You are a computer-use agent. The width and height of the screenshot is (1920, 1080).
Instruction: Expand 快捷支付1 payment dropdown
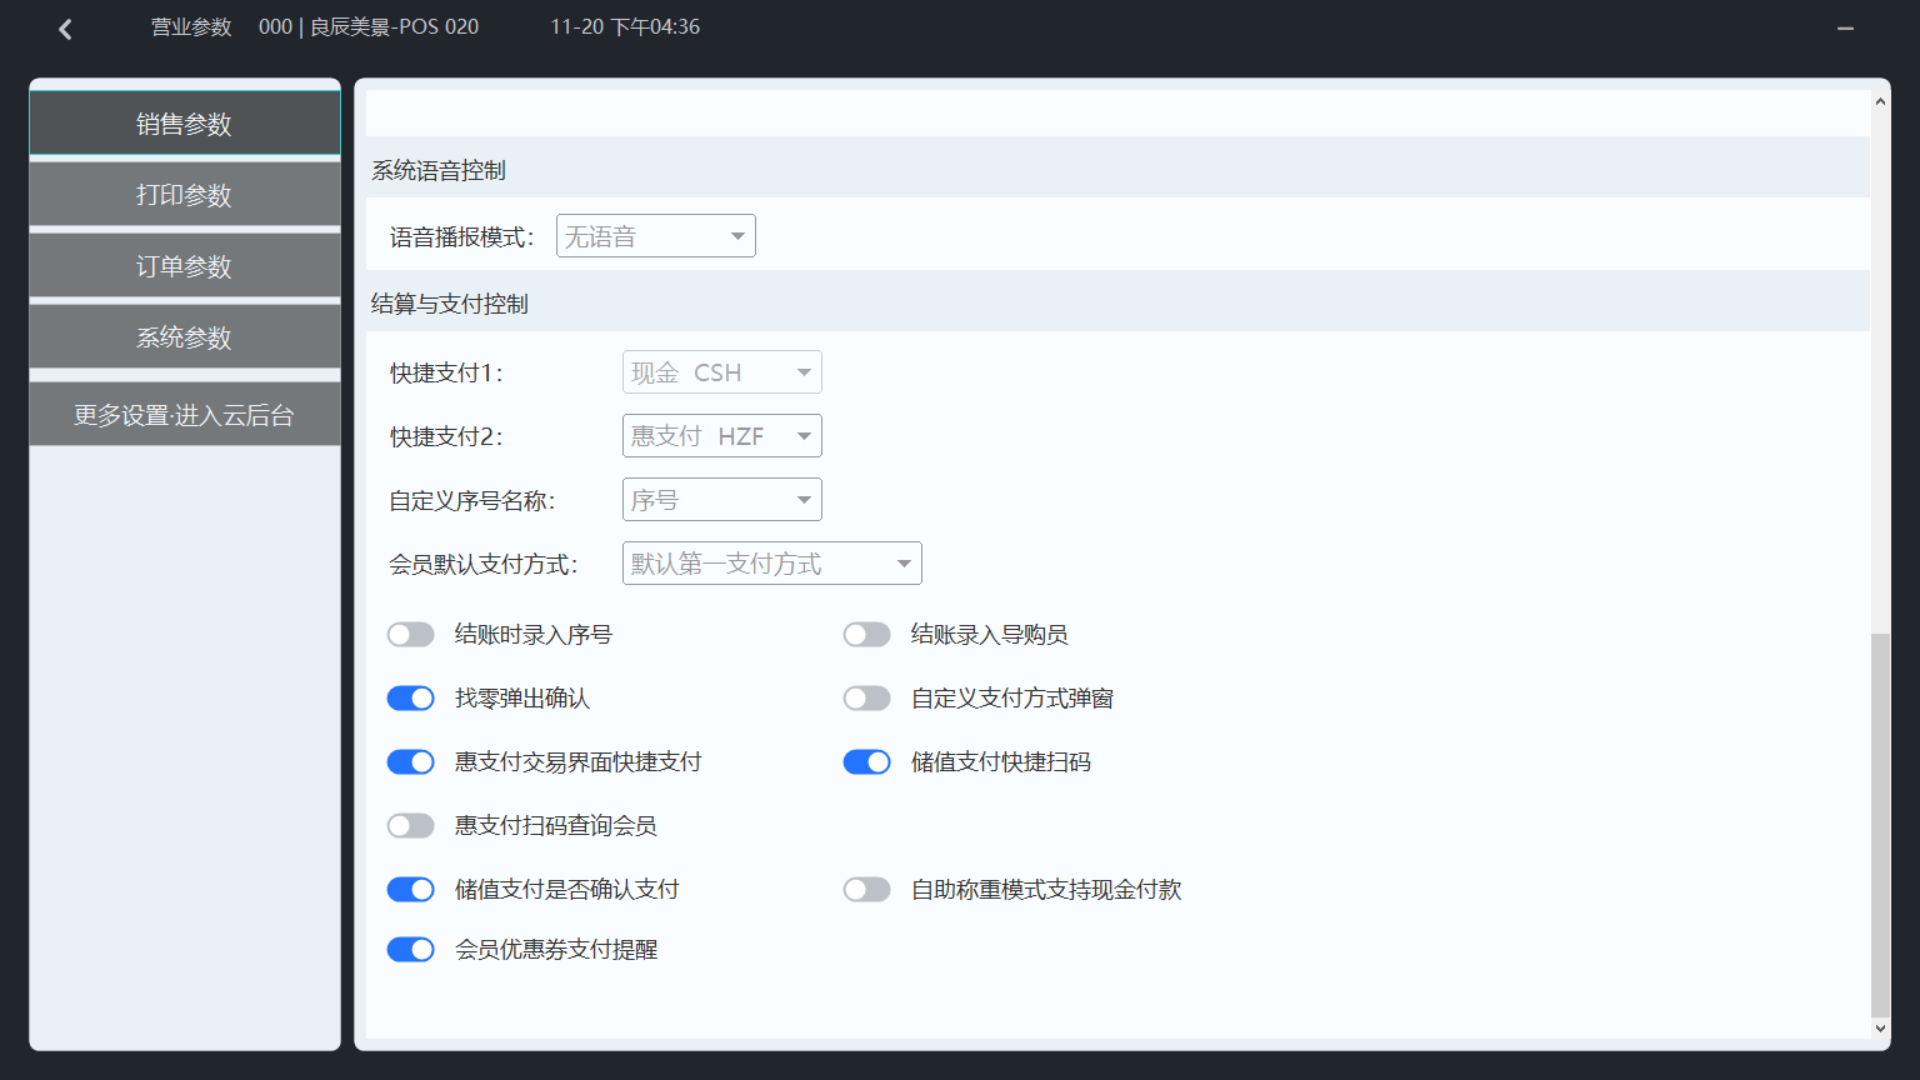[721, 373]
